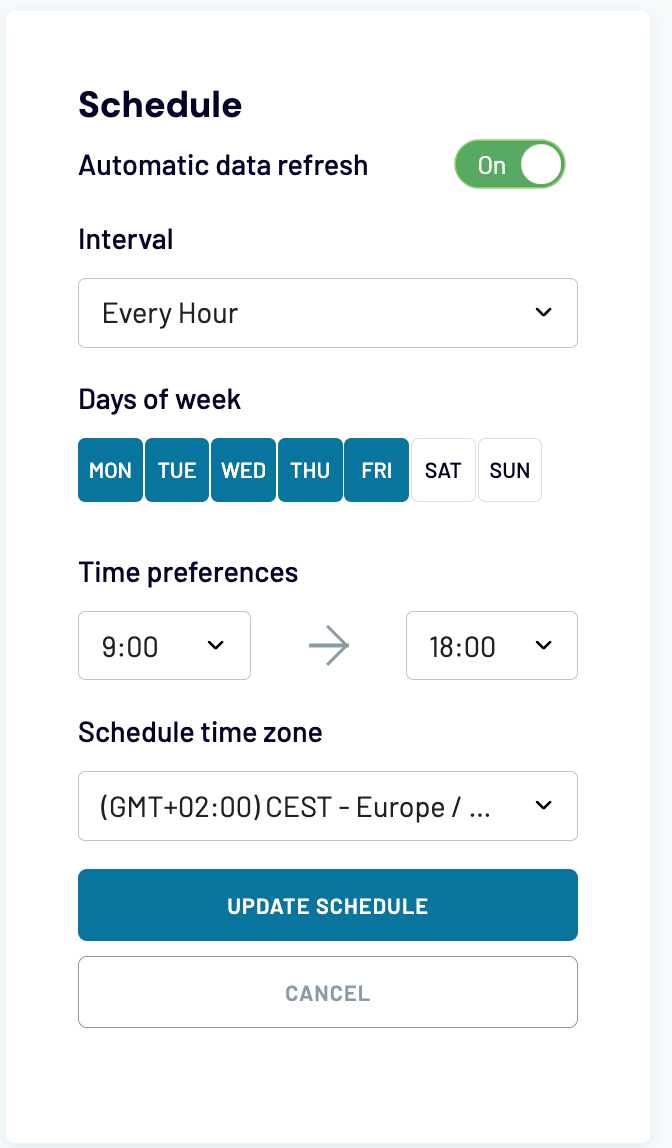Deselect the MON day button
Screen dimensions: 672x1148
tap(110, 470)
